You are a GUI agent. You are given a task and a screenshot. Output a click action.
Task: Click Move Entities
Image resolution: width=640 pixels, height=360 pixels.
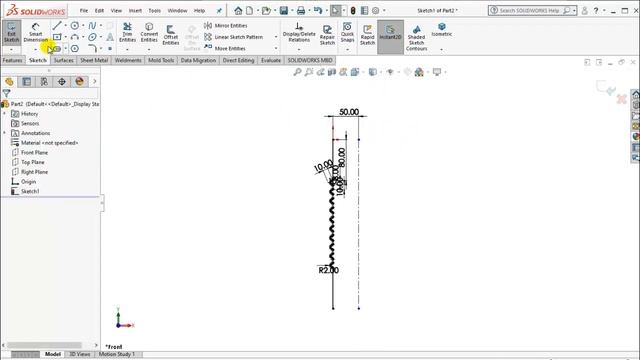tap(225, 49)
